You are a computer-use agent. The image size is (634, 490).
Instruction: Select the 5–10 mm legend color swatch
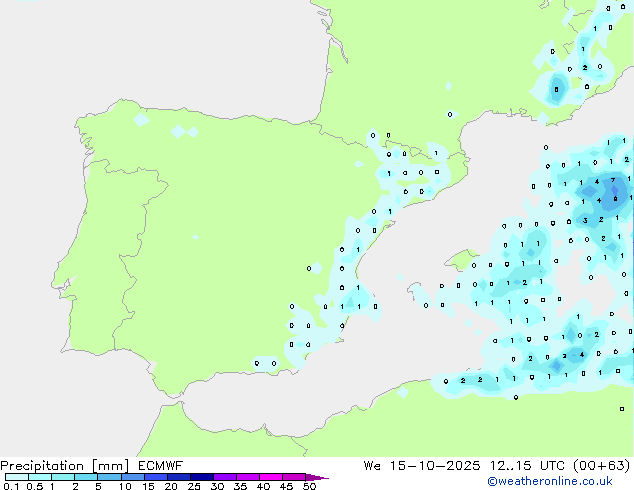coord(109,477)
